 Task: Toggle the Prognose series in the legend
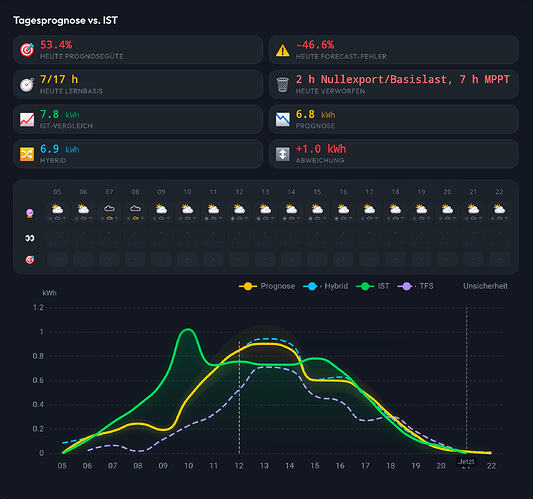point(267,286)
